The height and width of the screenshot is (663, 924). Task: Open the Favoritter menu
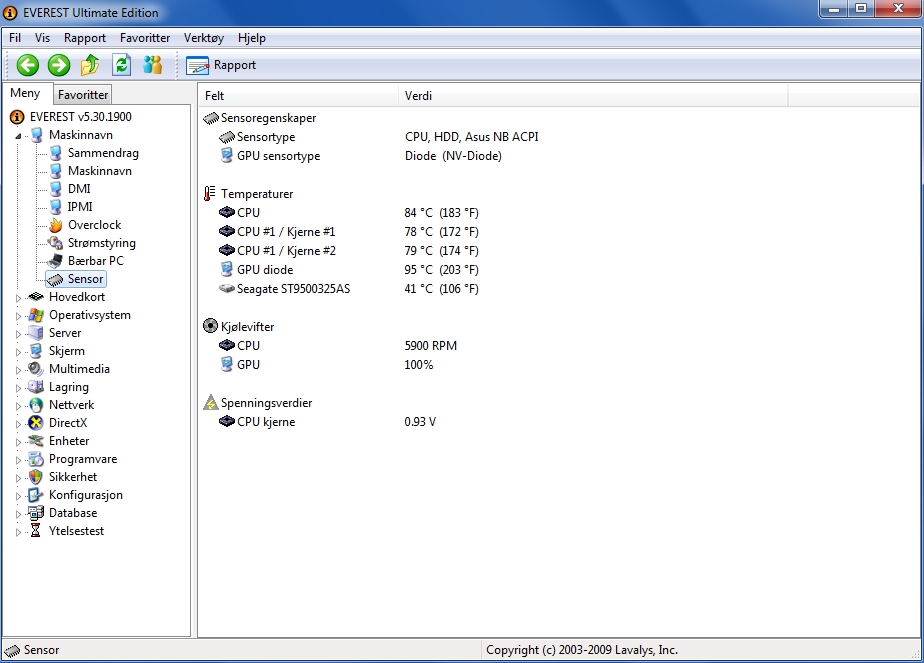tap(145, 38)
